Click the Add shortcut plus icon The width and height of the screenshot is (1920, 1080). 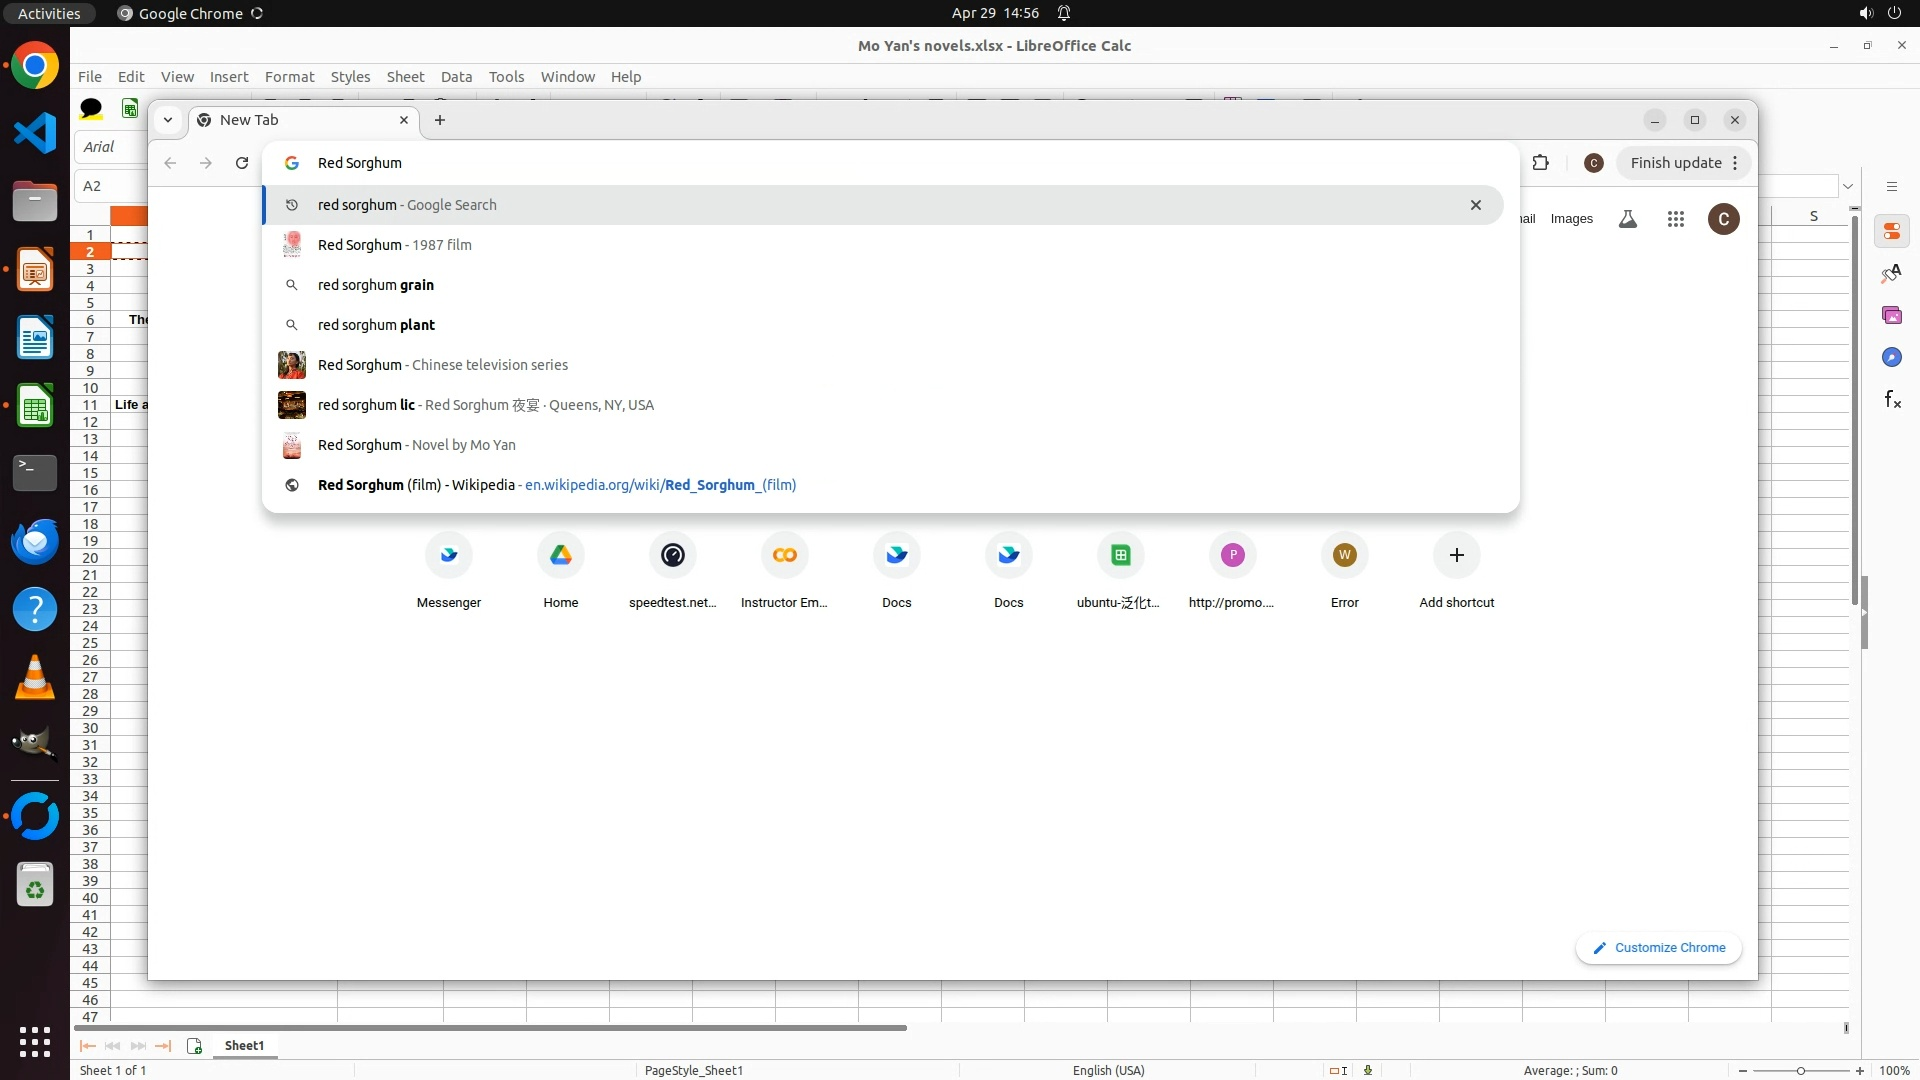1456,555
